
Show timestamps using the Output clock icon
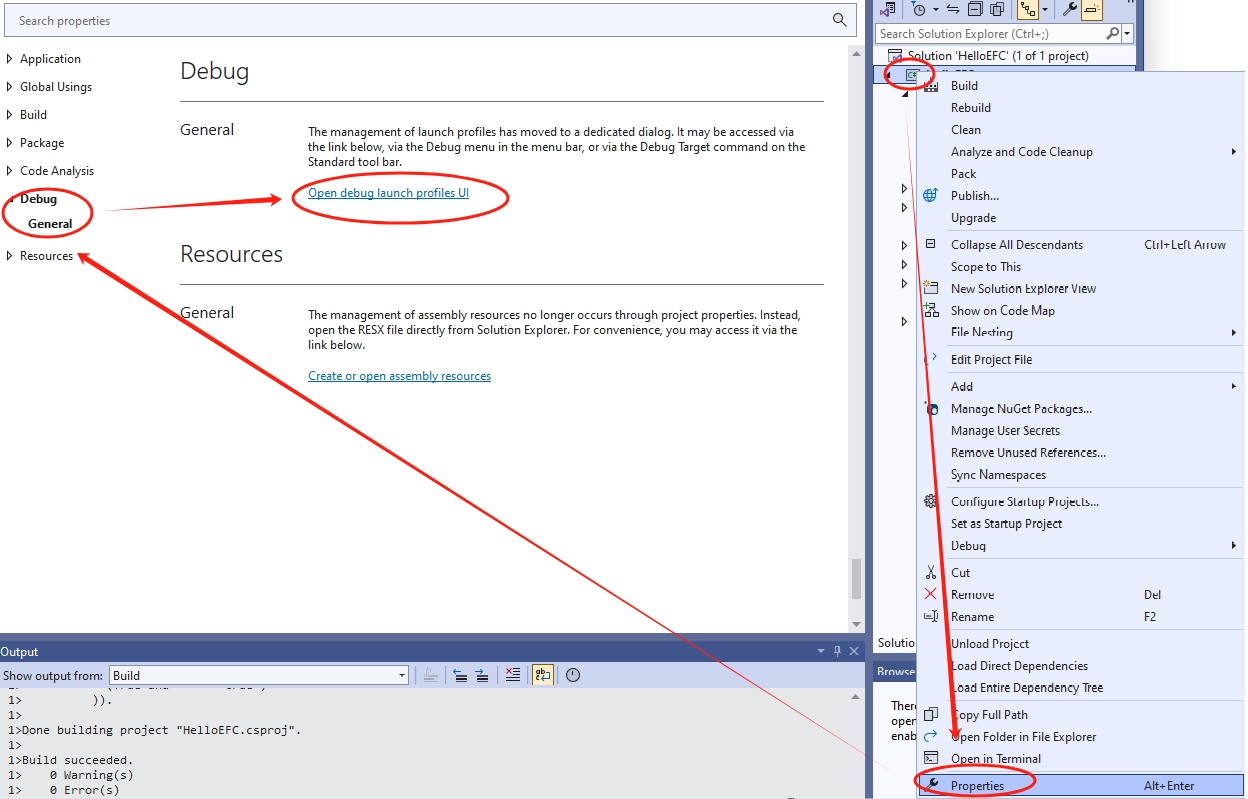[x=573, y=674]
